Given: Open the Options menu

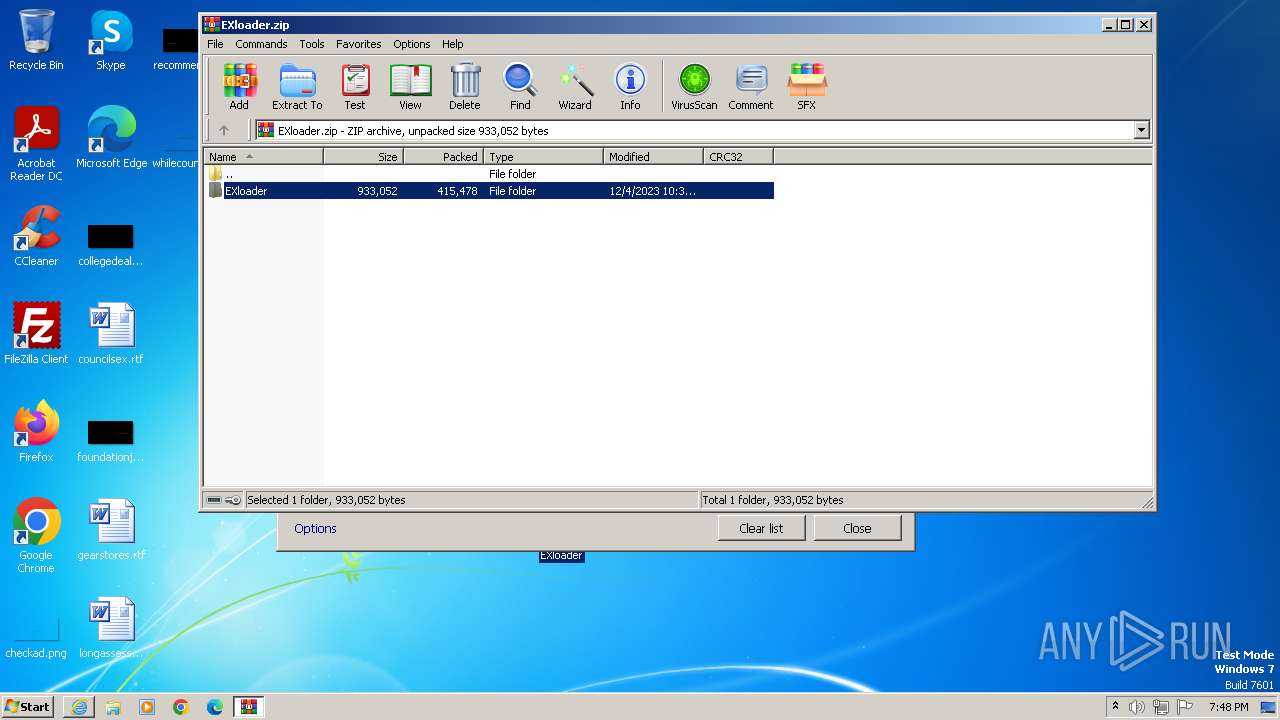Looking at the screenshot, I should coord(412,44).
